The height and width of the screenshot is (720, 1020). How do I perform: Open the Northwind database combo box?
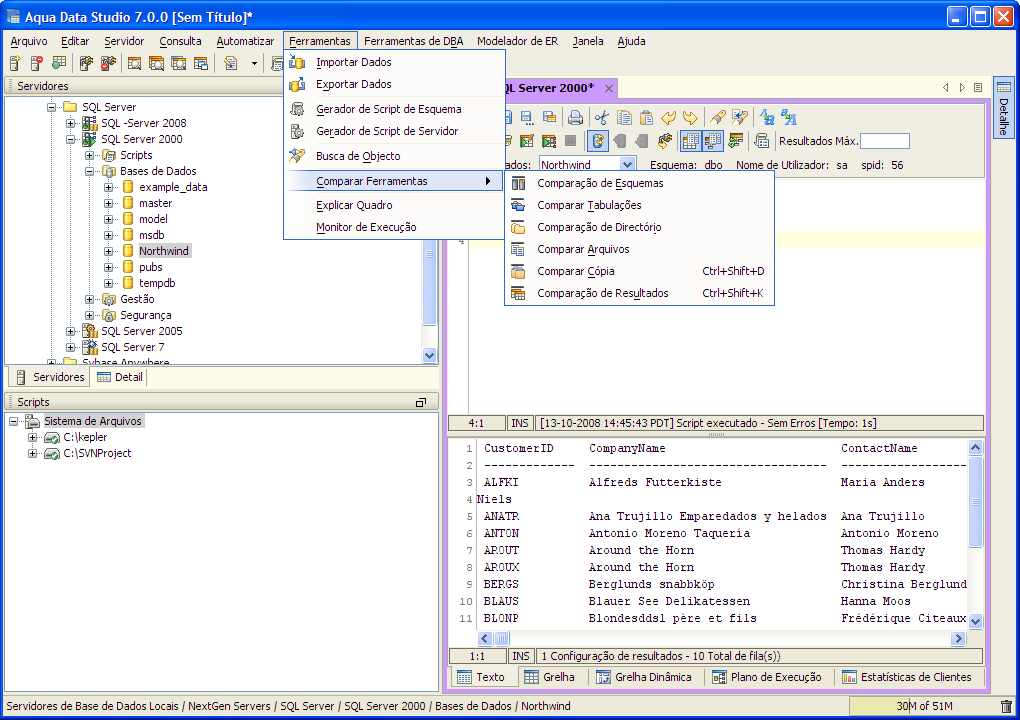(x=587, y=165)
